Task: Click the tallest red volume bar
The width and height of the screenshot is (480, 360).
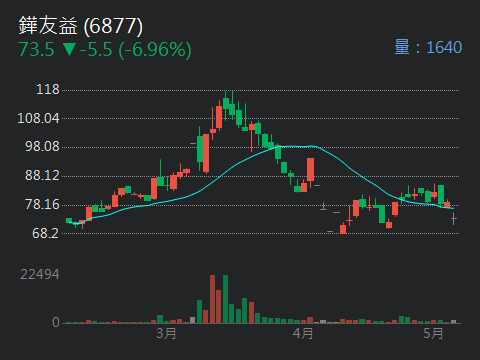Action: tap(212, 299)
